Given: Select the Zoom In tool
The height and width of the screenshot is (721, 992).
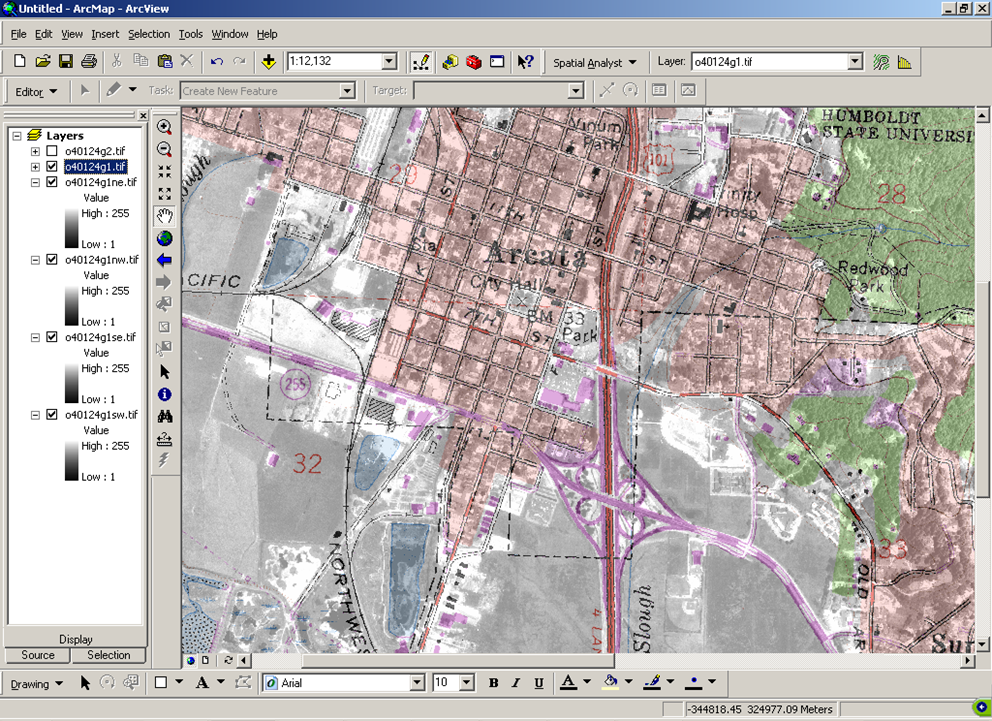Looking at the screenshot, I should pyautogui.click(x=165, y=127).
